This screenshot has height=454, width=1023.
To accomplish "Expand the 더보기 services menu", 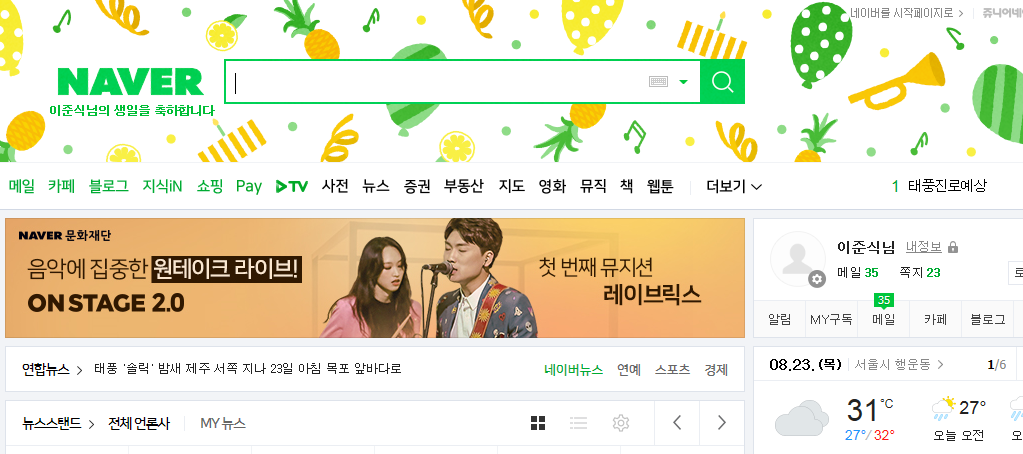I will 734,187.
